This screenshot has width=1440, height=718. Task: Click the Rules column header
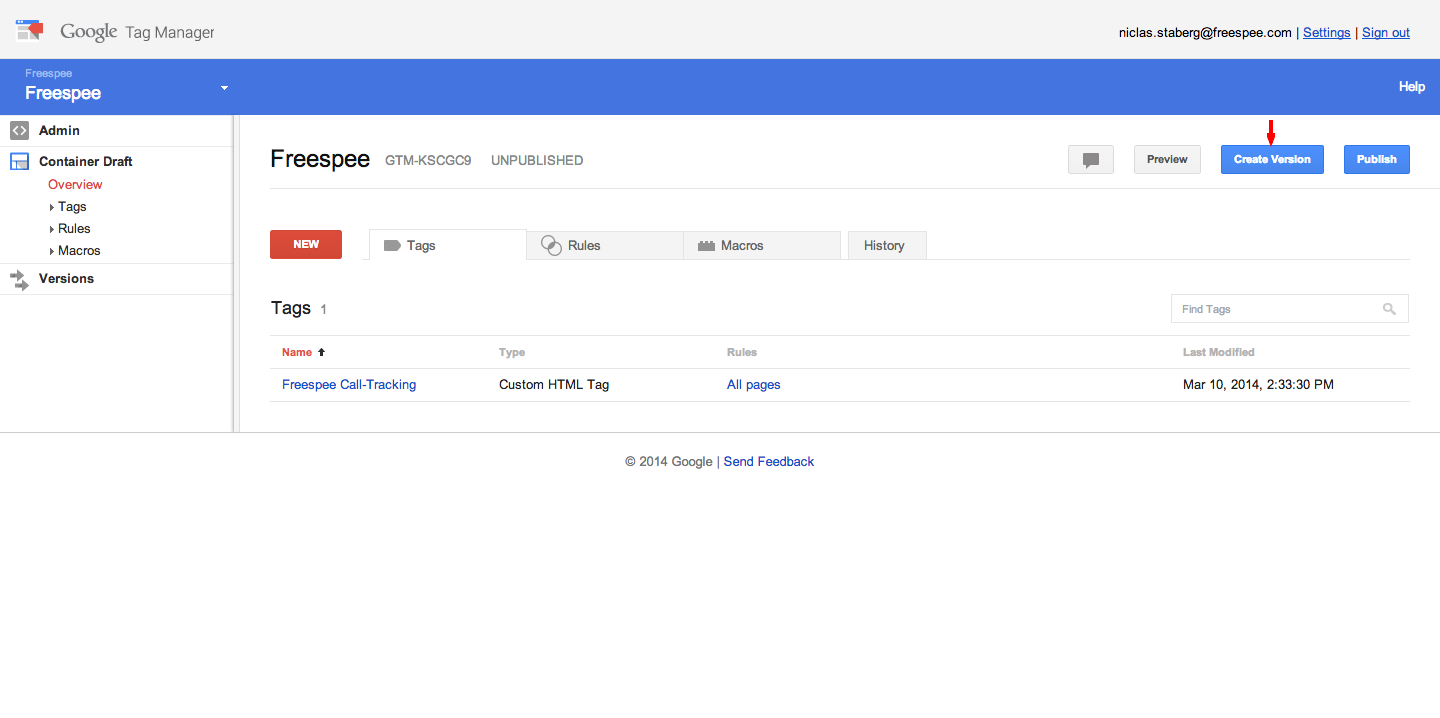pos(742,352)
